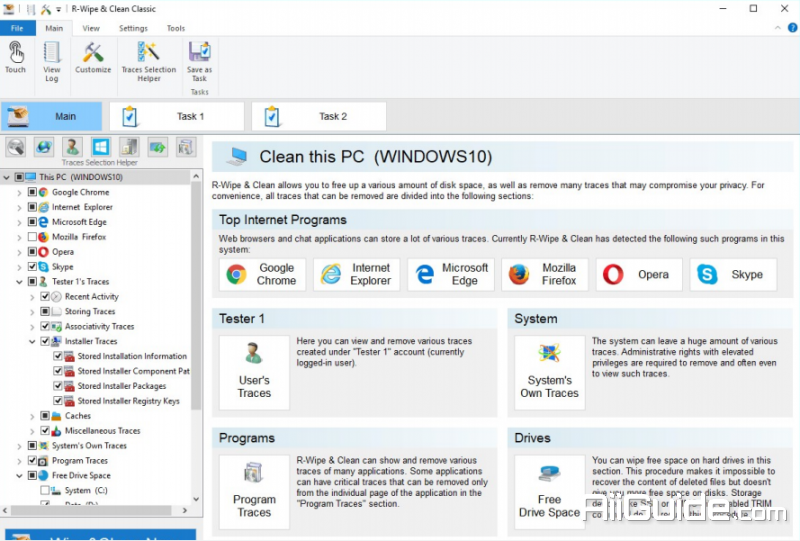
Task: Check the Mozilla Firefox checkbox
Action: coord(32,237)
